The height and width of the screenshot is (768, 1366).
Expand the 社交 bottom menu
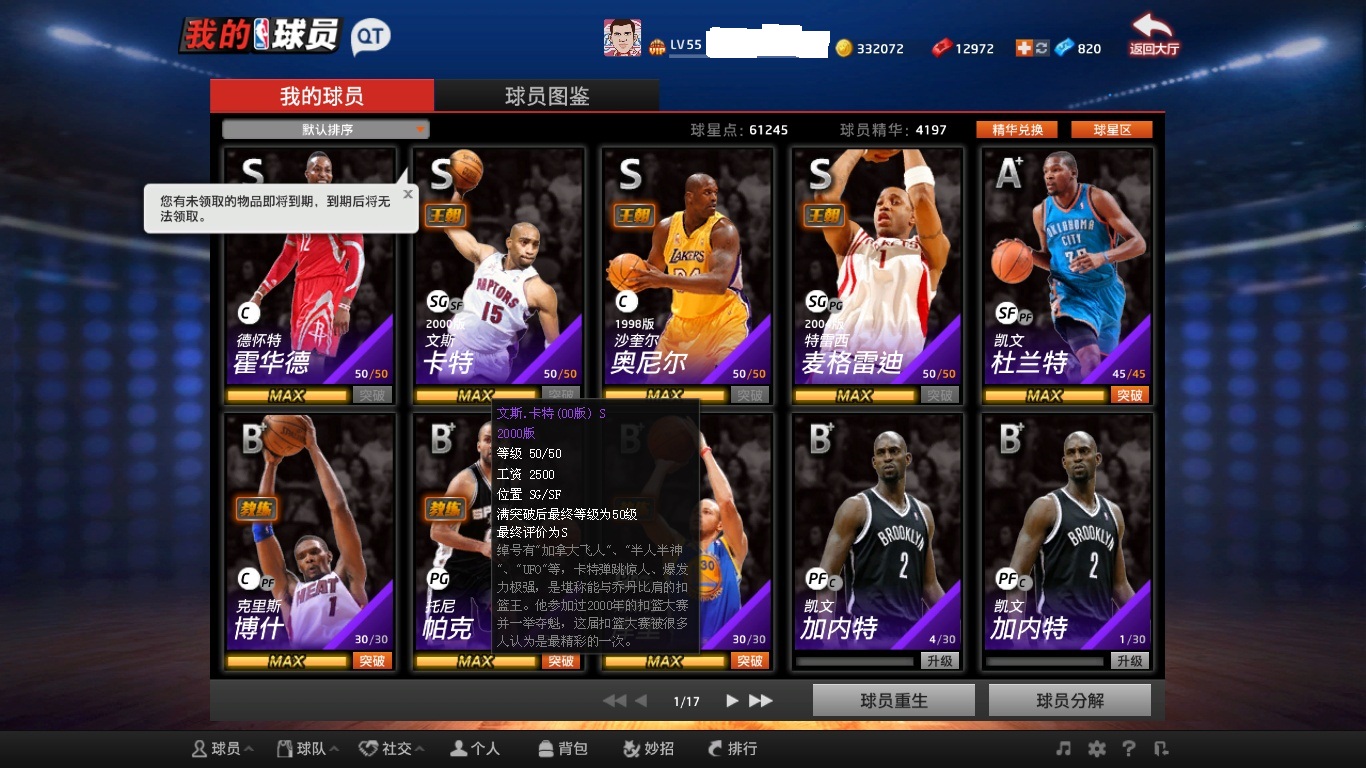pos(393,748)
